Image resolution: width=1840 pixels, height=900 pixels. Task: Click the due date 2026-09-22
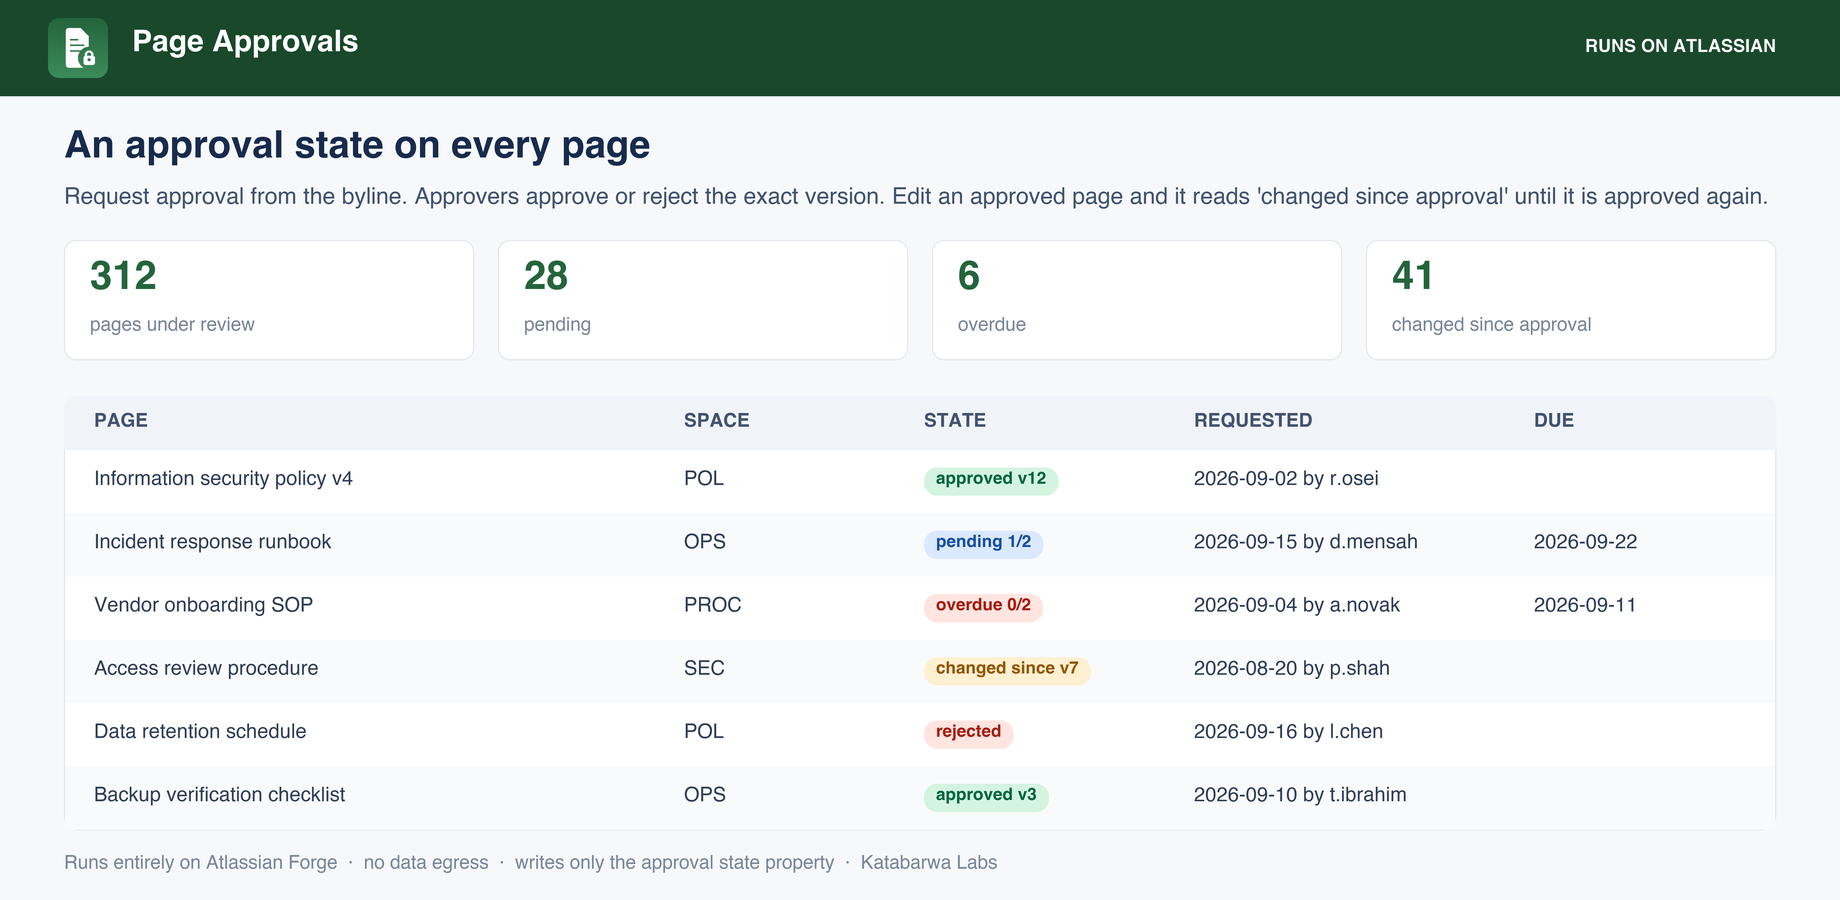point(1585,542)
